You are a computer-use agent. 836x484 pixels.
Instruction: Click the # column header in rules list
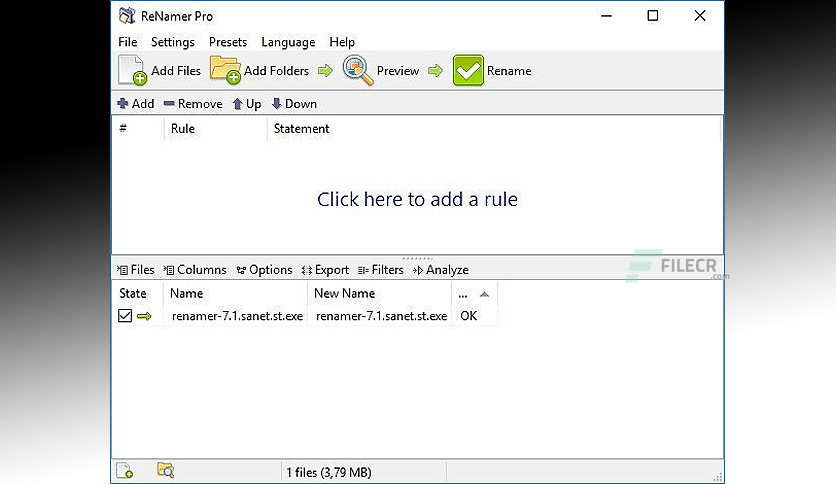click(x=138, y=128)
